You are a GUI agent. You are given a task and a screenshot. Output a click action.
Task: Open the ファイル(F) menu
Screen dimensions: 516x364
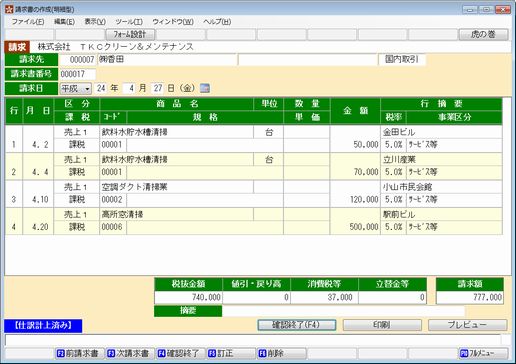pyautogui.click(x=28, y=22)
